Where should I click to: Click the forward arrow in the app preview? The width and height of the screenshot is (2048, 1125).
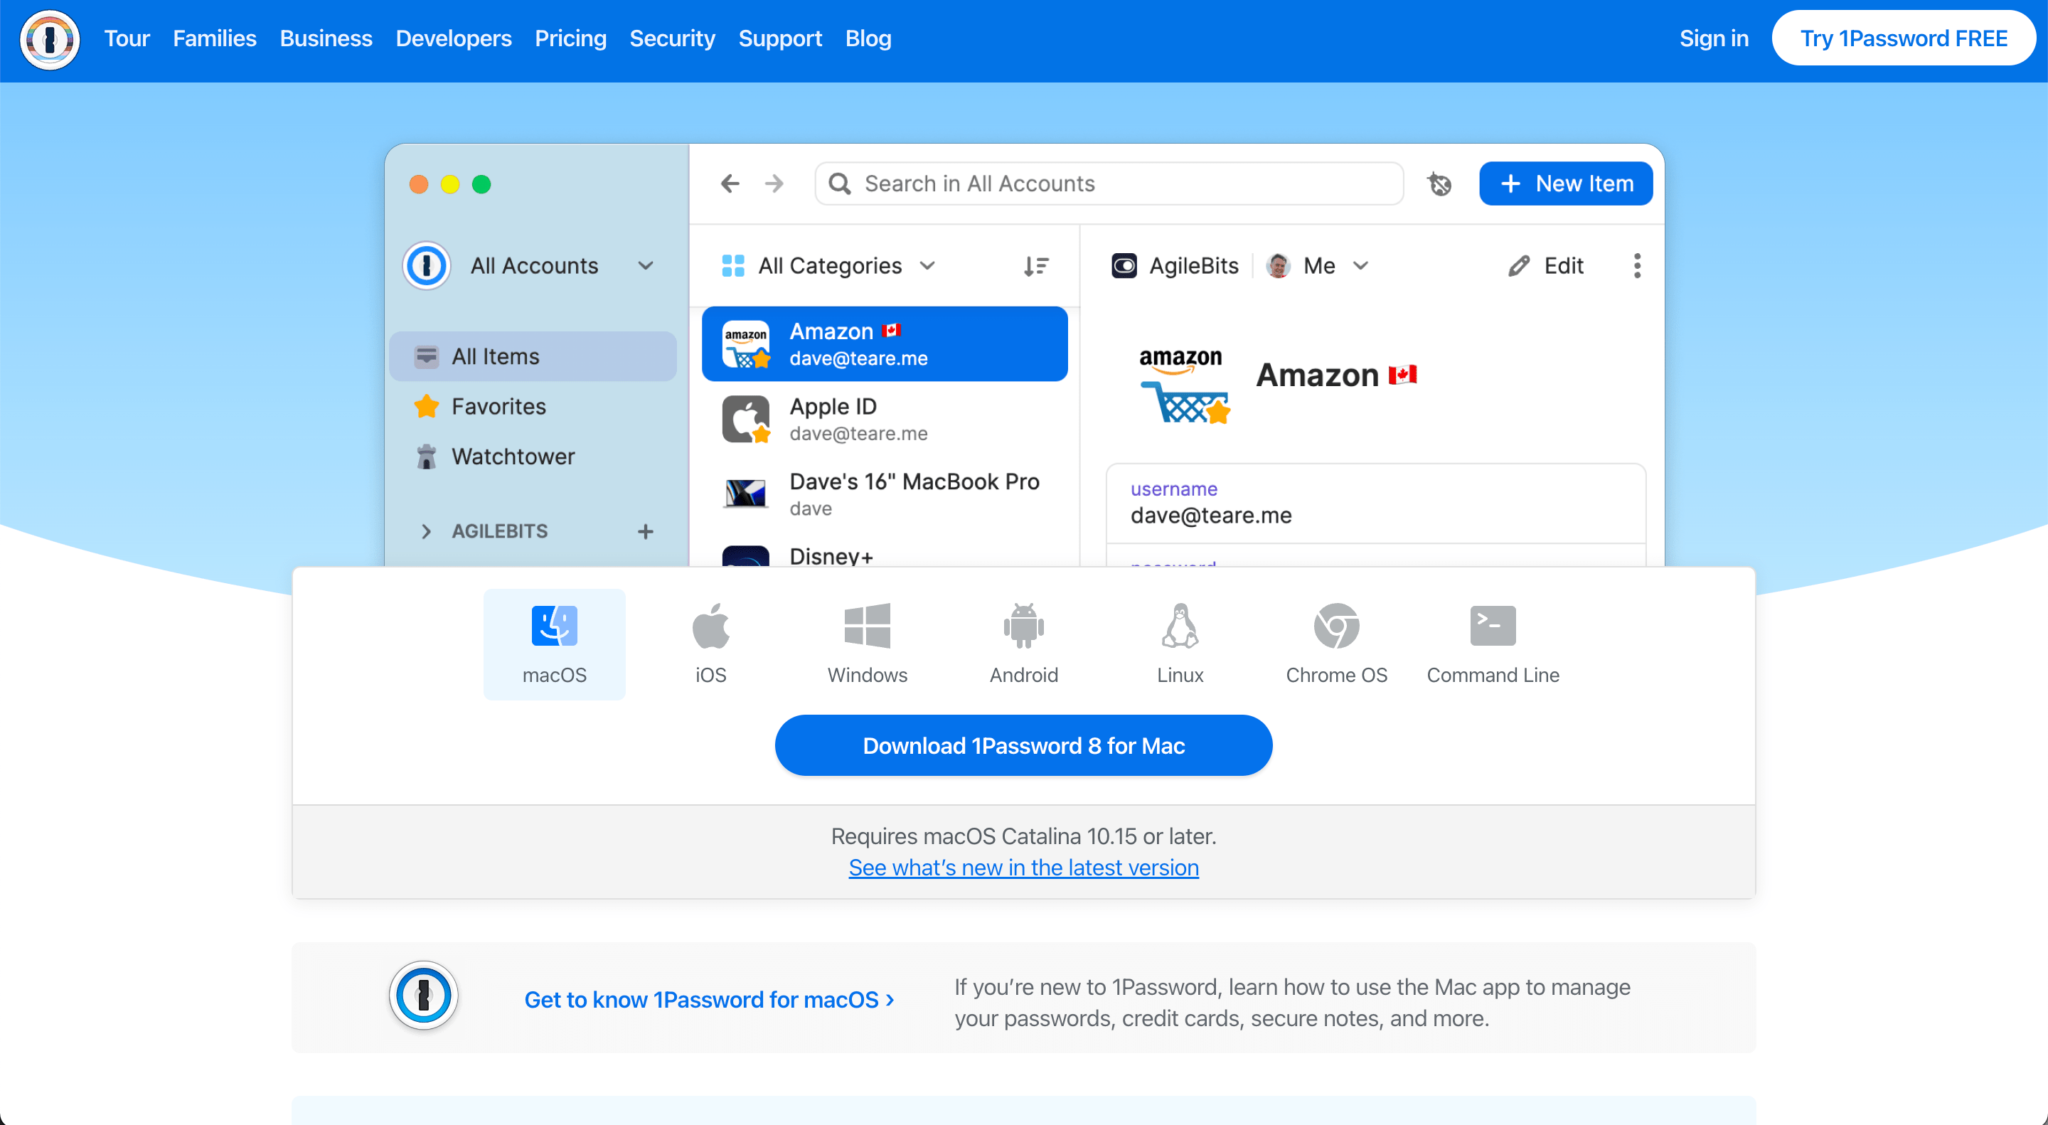tap(774, 184)
